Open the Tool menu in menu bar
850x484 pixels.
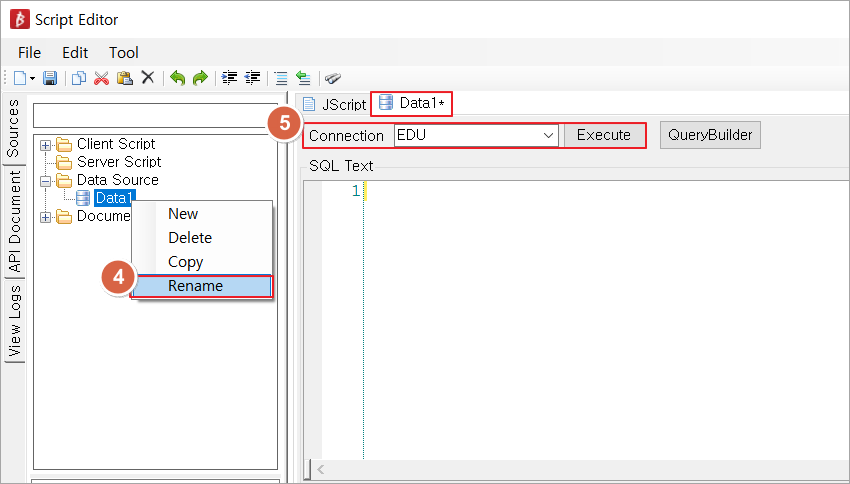pyautogui.click(x=124, y=52)
